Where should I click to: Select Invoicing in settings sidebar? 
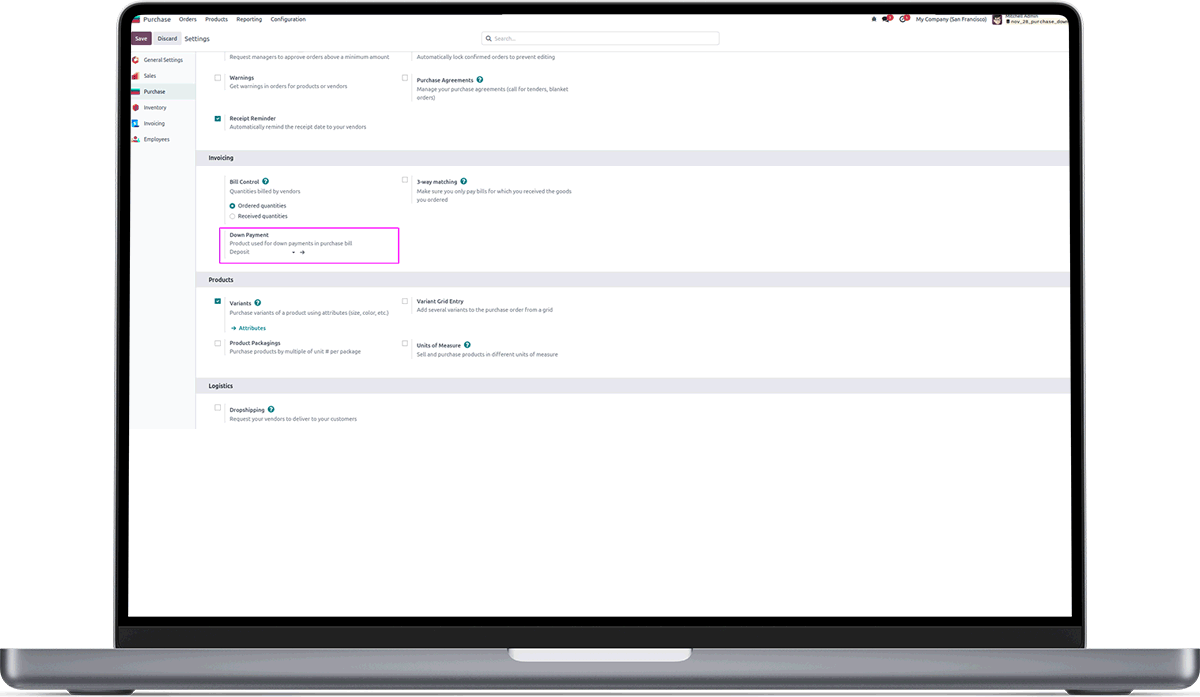pos(154,124)
